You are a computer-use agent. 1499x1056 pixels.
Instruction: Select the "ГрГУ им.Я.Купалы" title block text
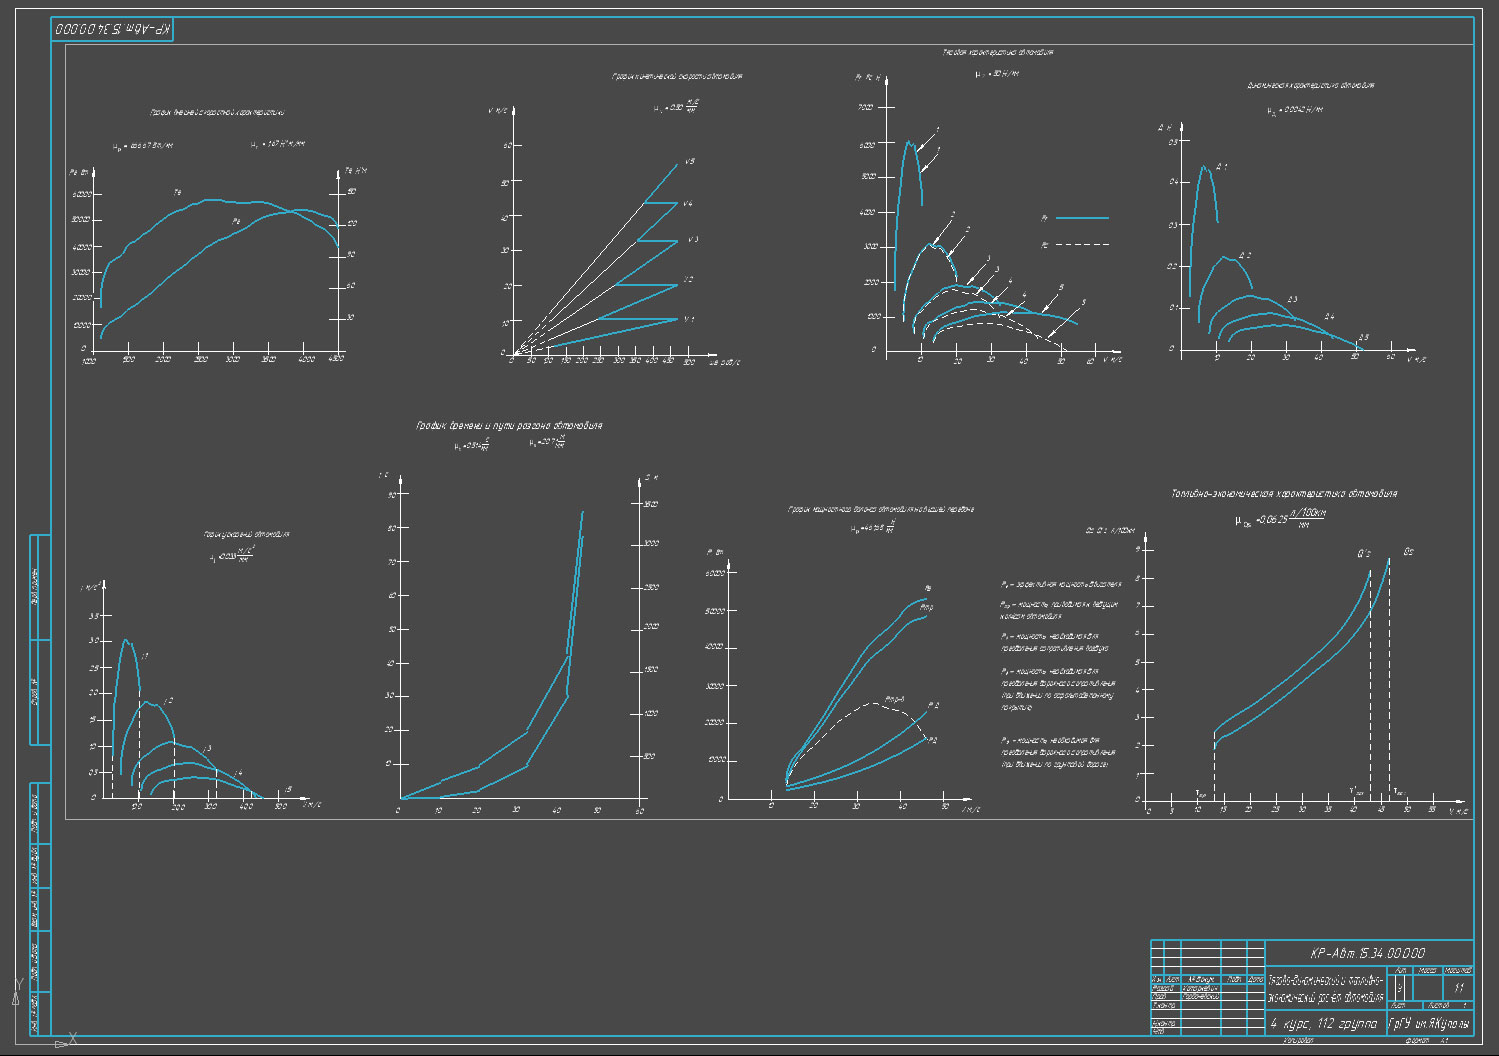tap(1430, 1024)
